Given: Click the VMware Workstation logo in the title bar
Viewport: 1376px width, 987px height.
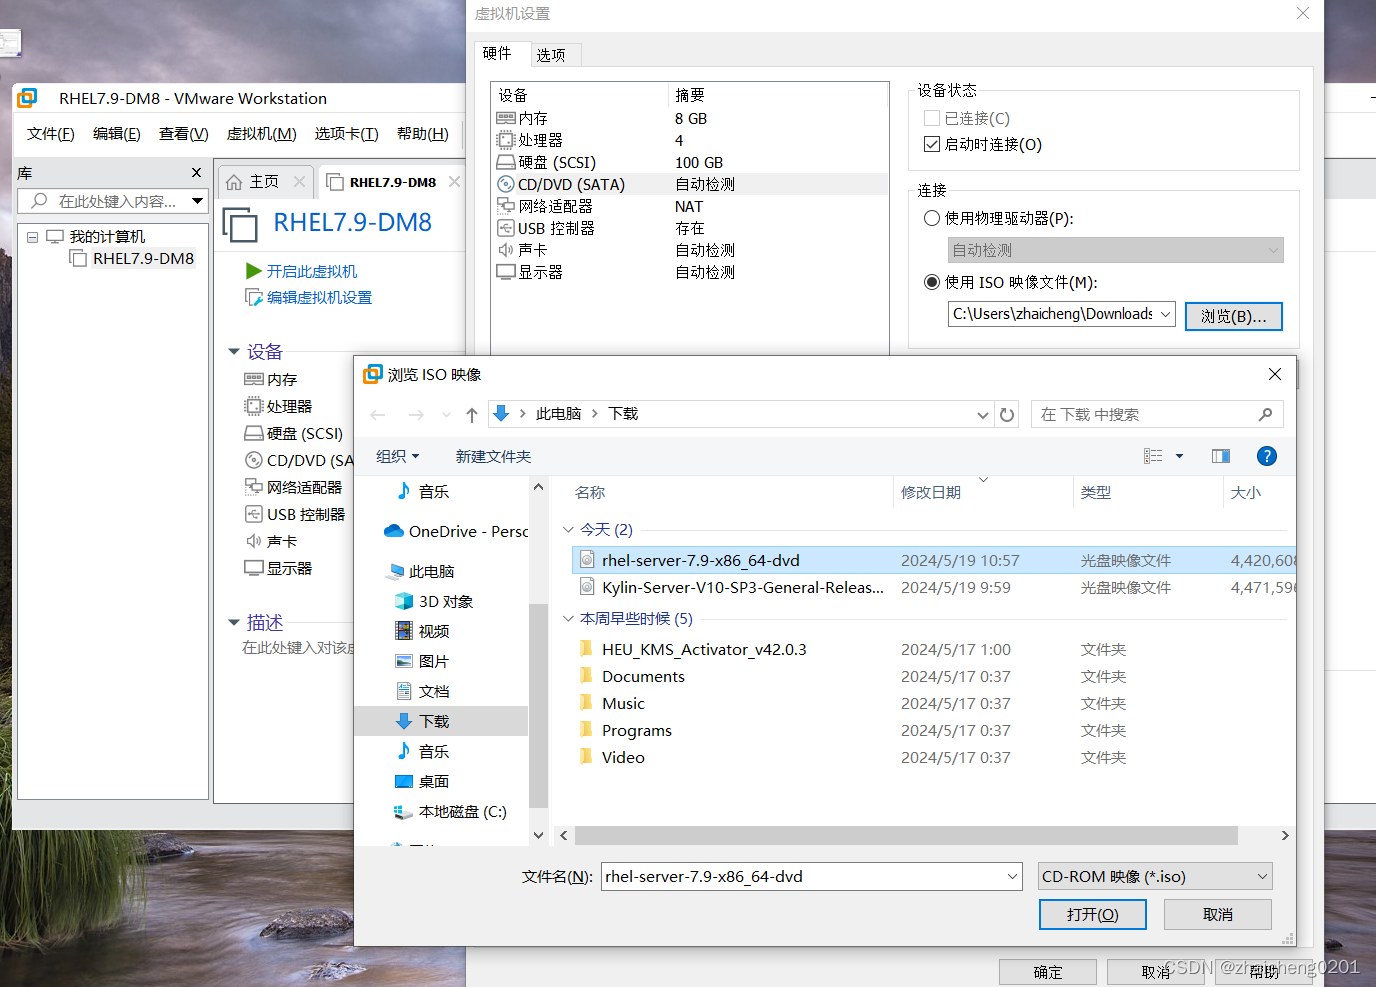Looking at the screenshot, I should [x=28, y=98].
